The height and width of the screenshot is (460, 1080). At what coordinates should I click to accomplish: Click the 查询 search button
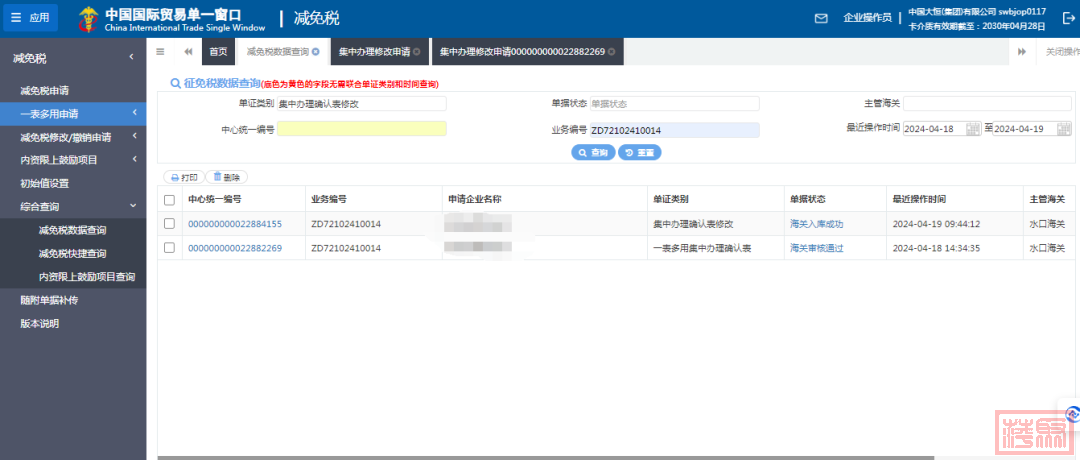tap(593, 152)
